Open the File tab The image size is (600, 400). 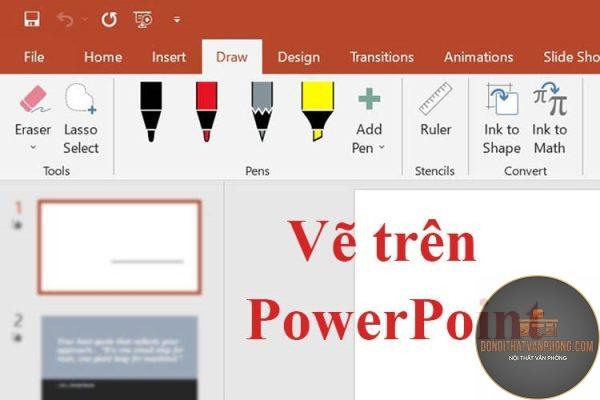pos(34,57)
